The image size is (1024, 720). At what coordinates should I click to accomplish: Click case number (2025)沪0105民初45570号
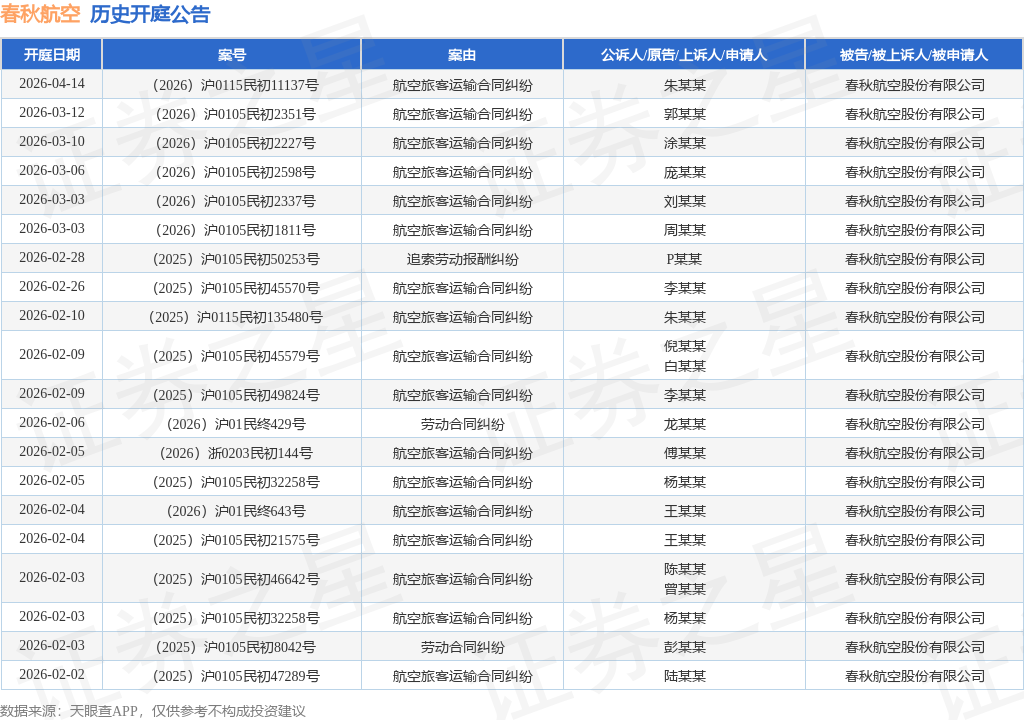coord(235,288)
